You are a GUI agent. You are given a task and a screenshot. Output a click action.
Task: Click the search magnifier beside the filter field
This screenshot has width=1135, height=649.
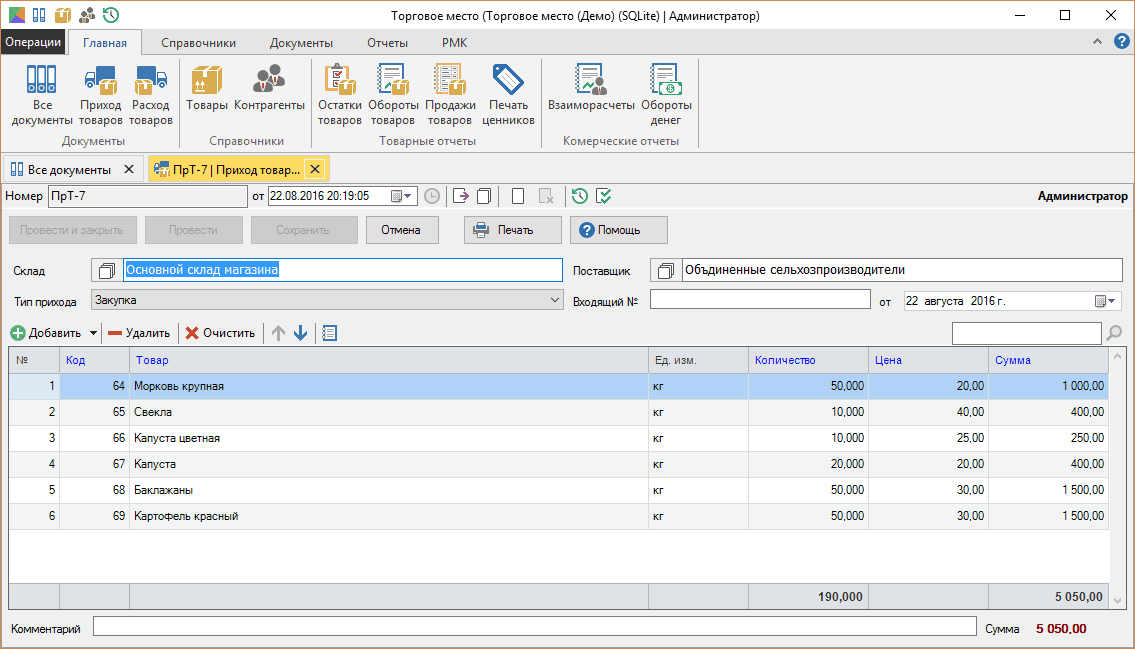coord(1114,333)
